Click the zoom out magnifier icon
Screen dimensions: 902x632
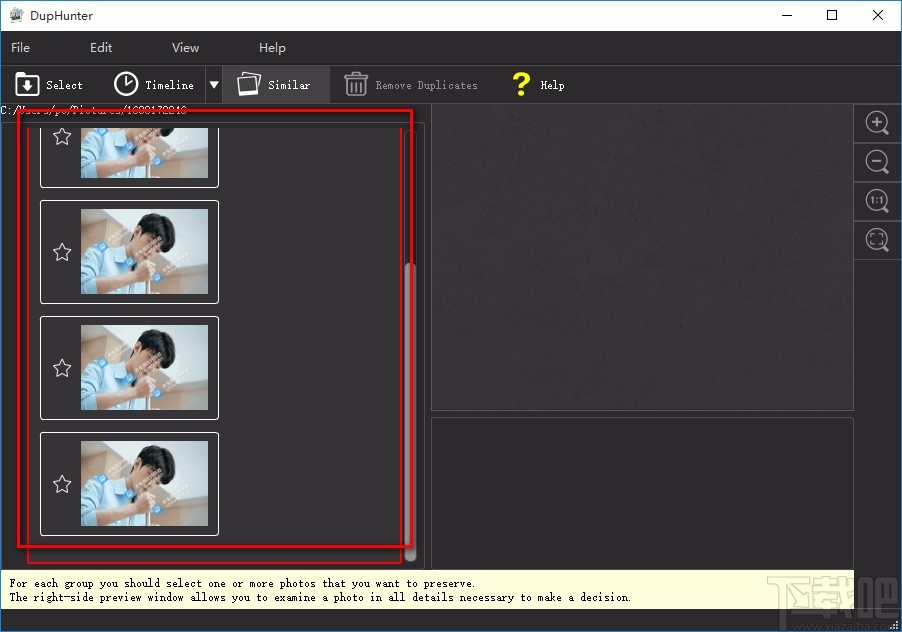tap(877, 162)
